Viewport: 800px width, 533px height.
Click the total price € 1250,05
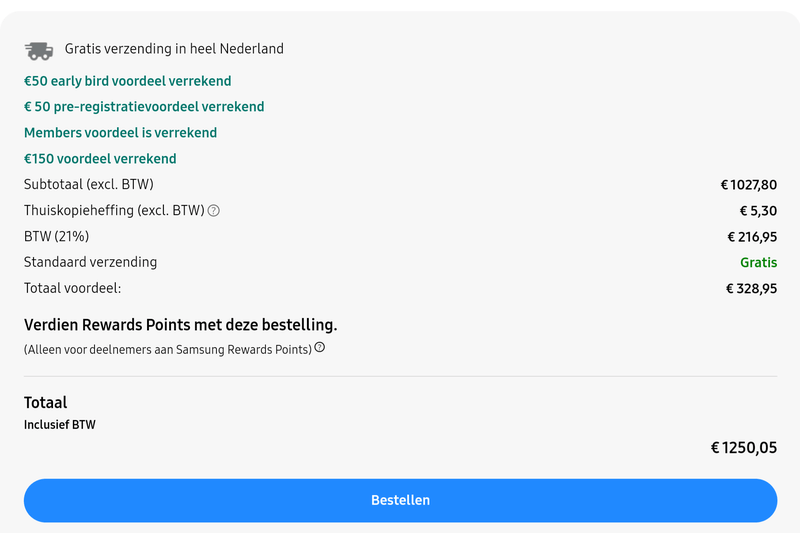click(743, 448)
